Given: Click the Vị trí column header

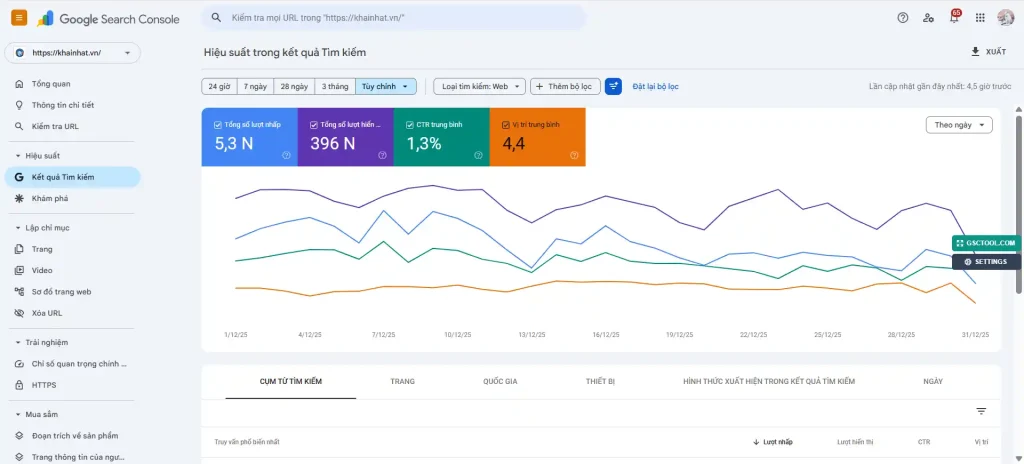Looking at the screenshot, I should [x=982, y=442].
